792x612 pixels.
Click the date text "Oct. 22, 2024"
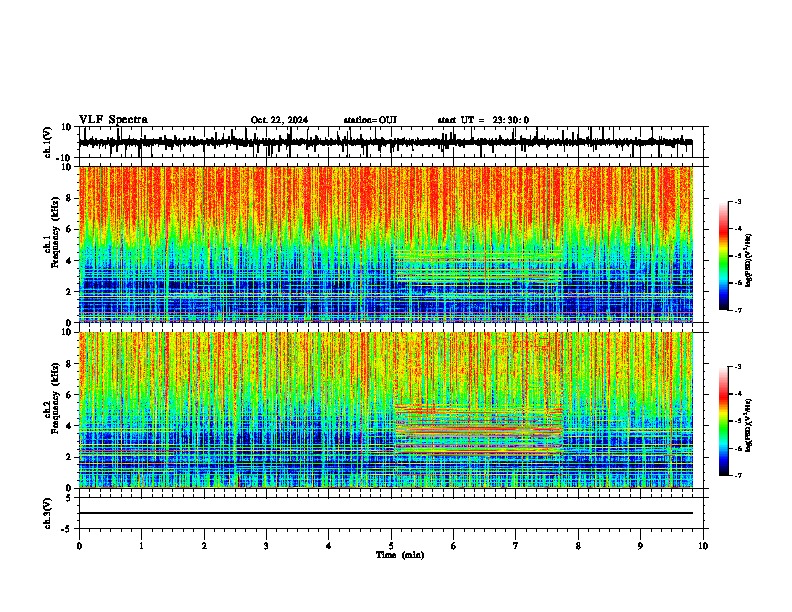pyautogui.click(x=279, y=120)
